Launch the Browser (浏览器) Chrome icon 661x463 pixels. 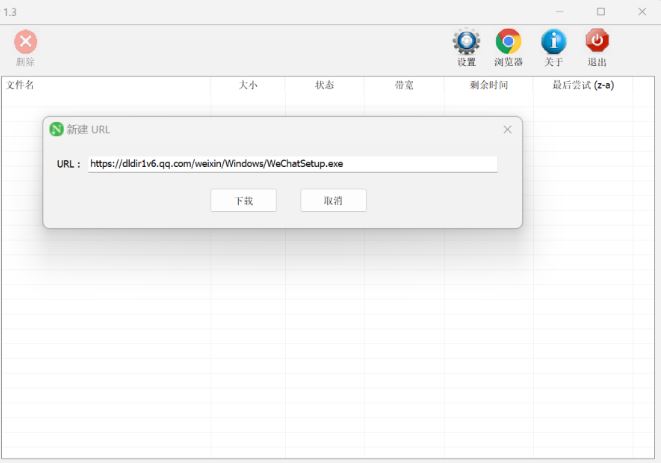pos(508,42)
